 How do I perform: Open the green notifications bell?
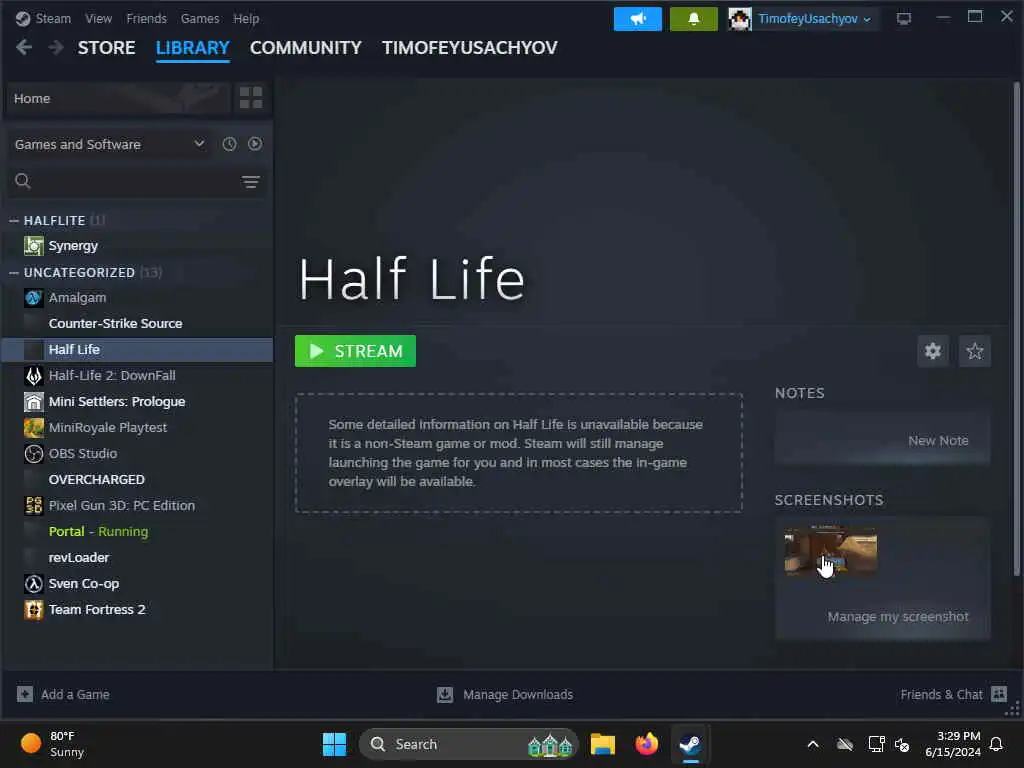click(694, 19)
